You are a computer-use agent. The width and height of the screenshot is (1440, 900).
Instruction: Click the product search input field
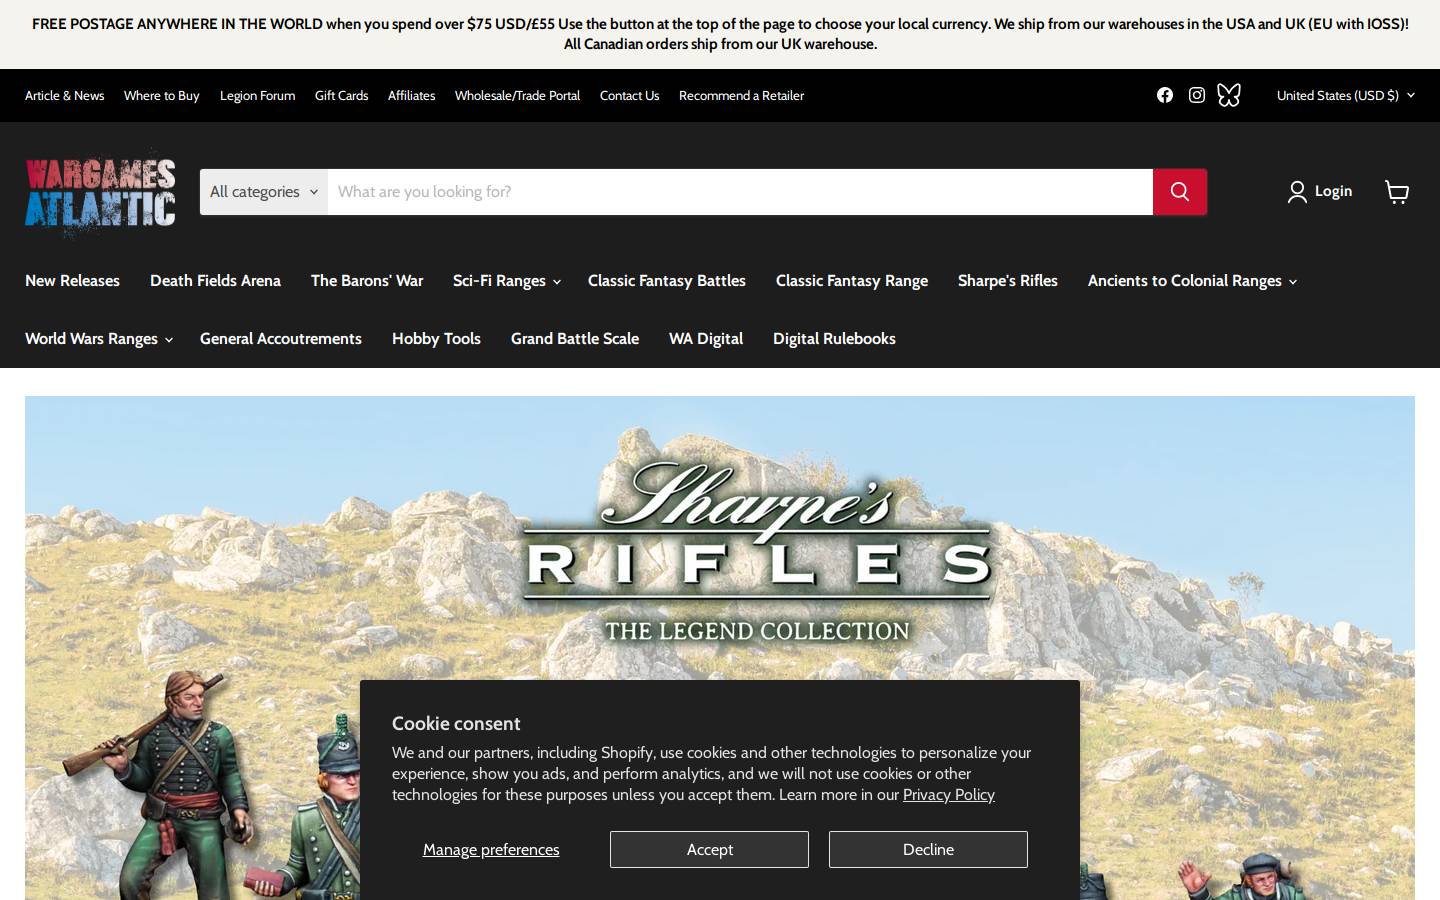tap(740, 192)
